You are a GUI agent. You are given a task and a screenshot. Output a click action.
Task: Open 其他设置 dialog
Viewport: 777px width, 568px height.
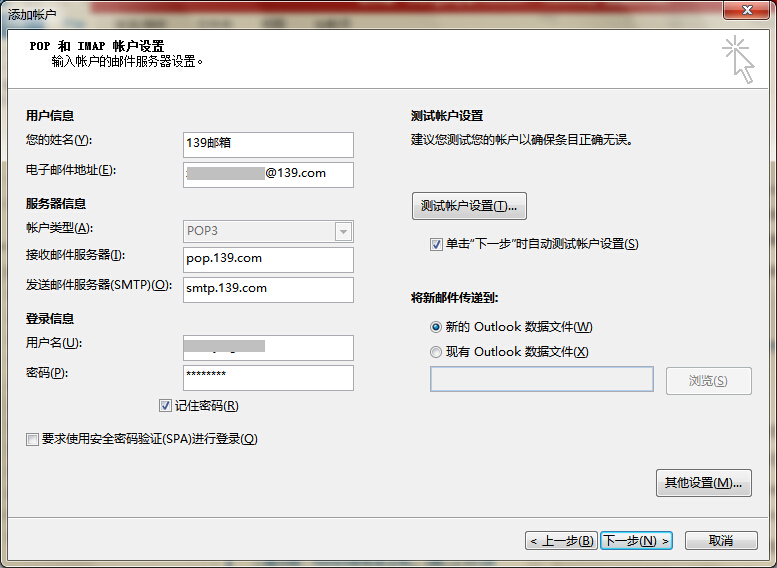703,483
